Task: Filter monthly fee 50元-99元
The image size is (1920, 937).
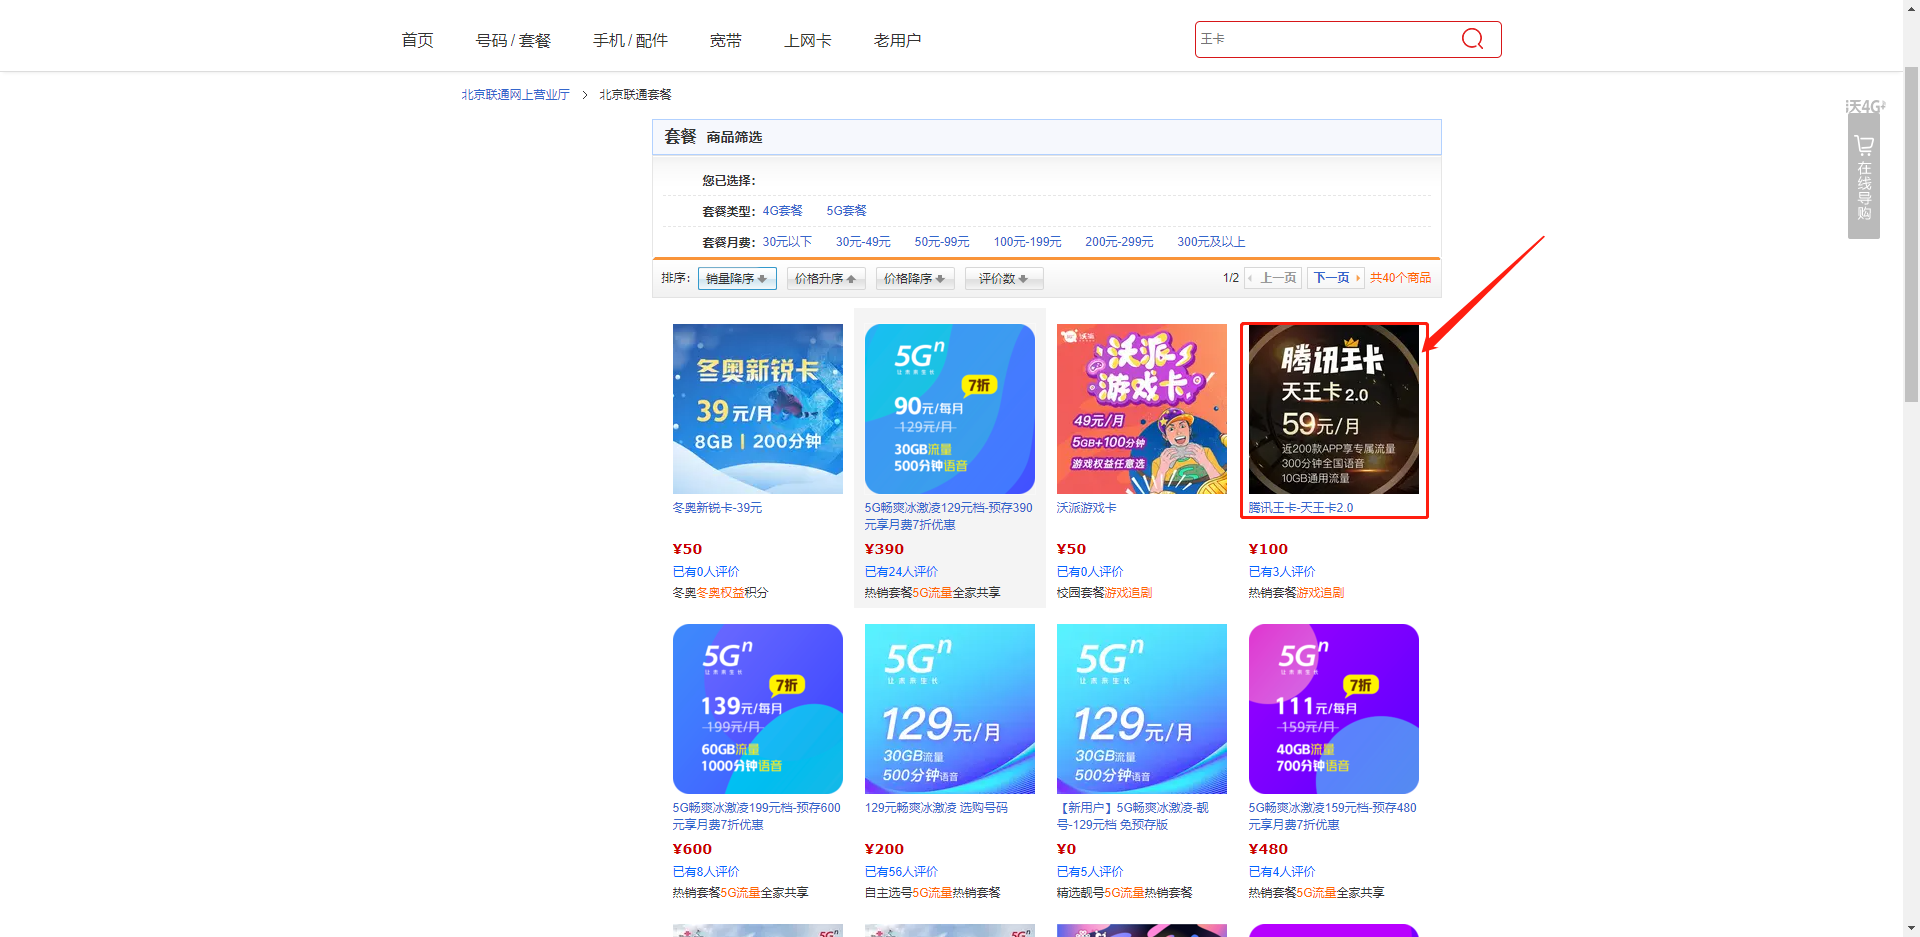Action: (942, 242)
